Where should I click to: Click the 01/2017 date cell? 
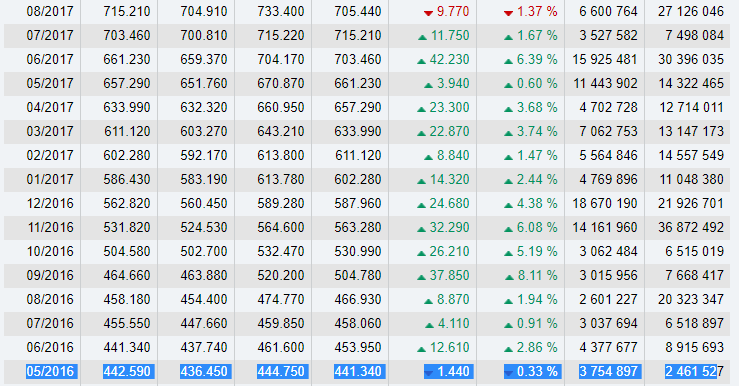(x=50, y=180)
